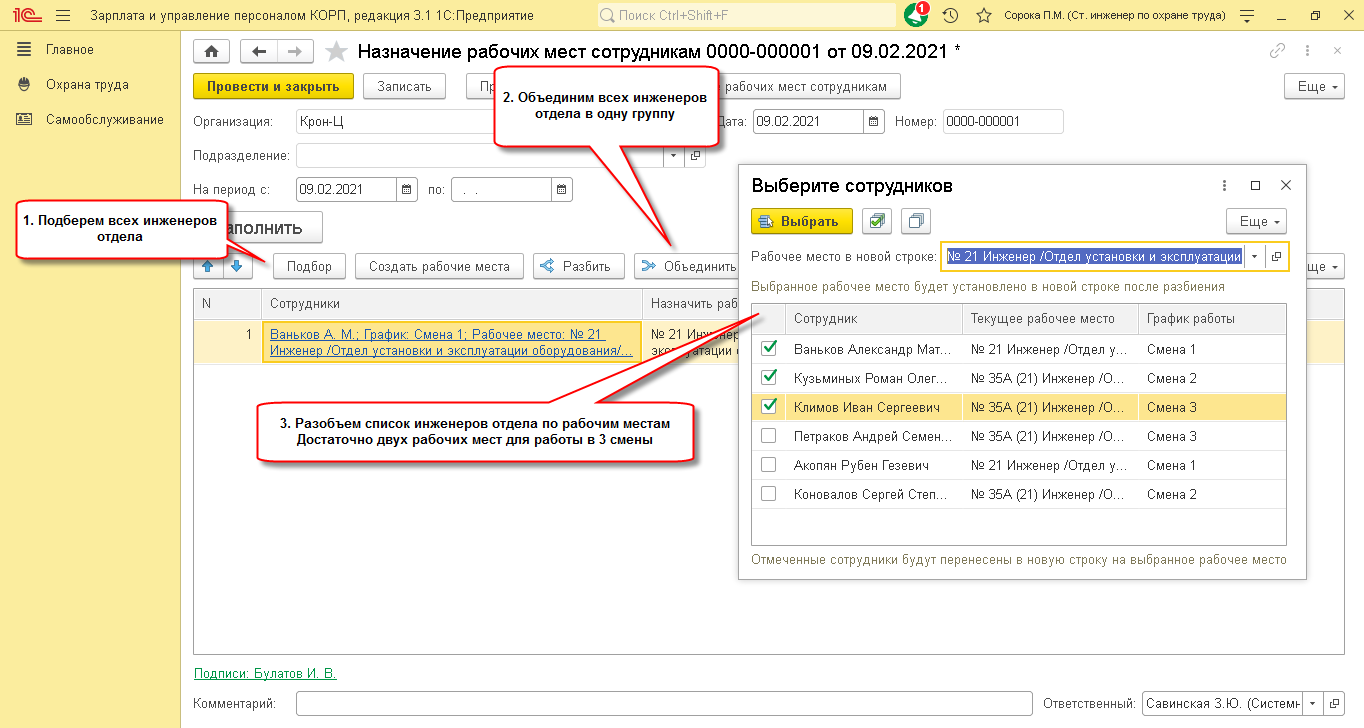Move the table row down with blue arrow
1364x728 pixels.
click(236, 266)
